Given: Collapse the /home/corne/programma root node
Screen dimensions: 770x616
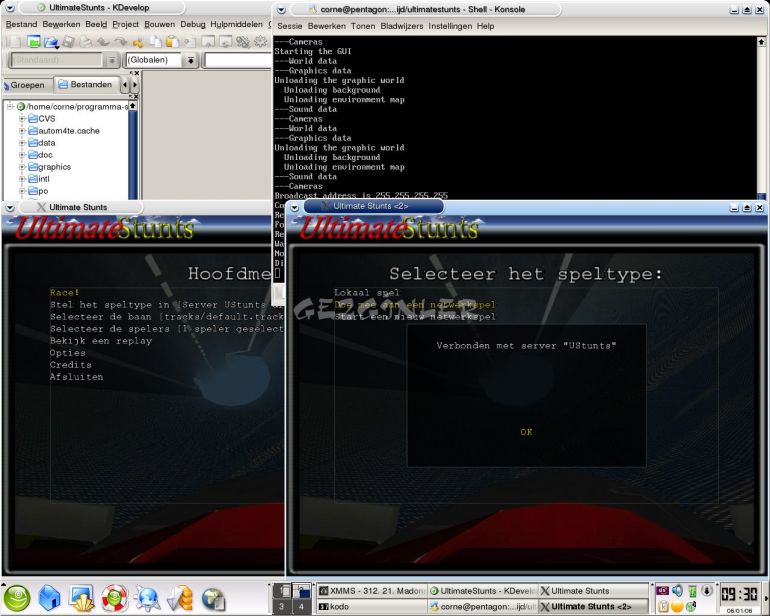Looking at the screenshot, I should 10,106.
